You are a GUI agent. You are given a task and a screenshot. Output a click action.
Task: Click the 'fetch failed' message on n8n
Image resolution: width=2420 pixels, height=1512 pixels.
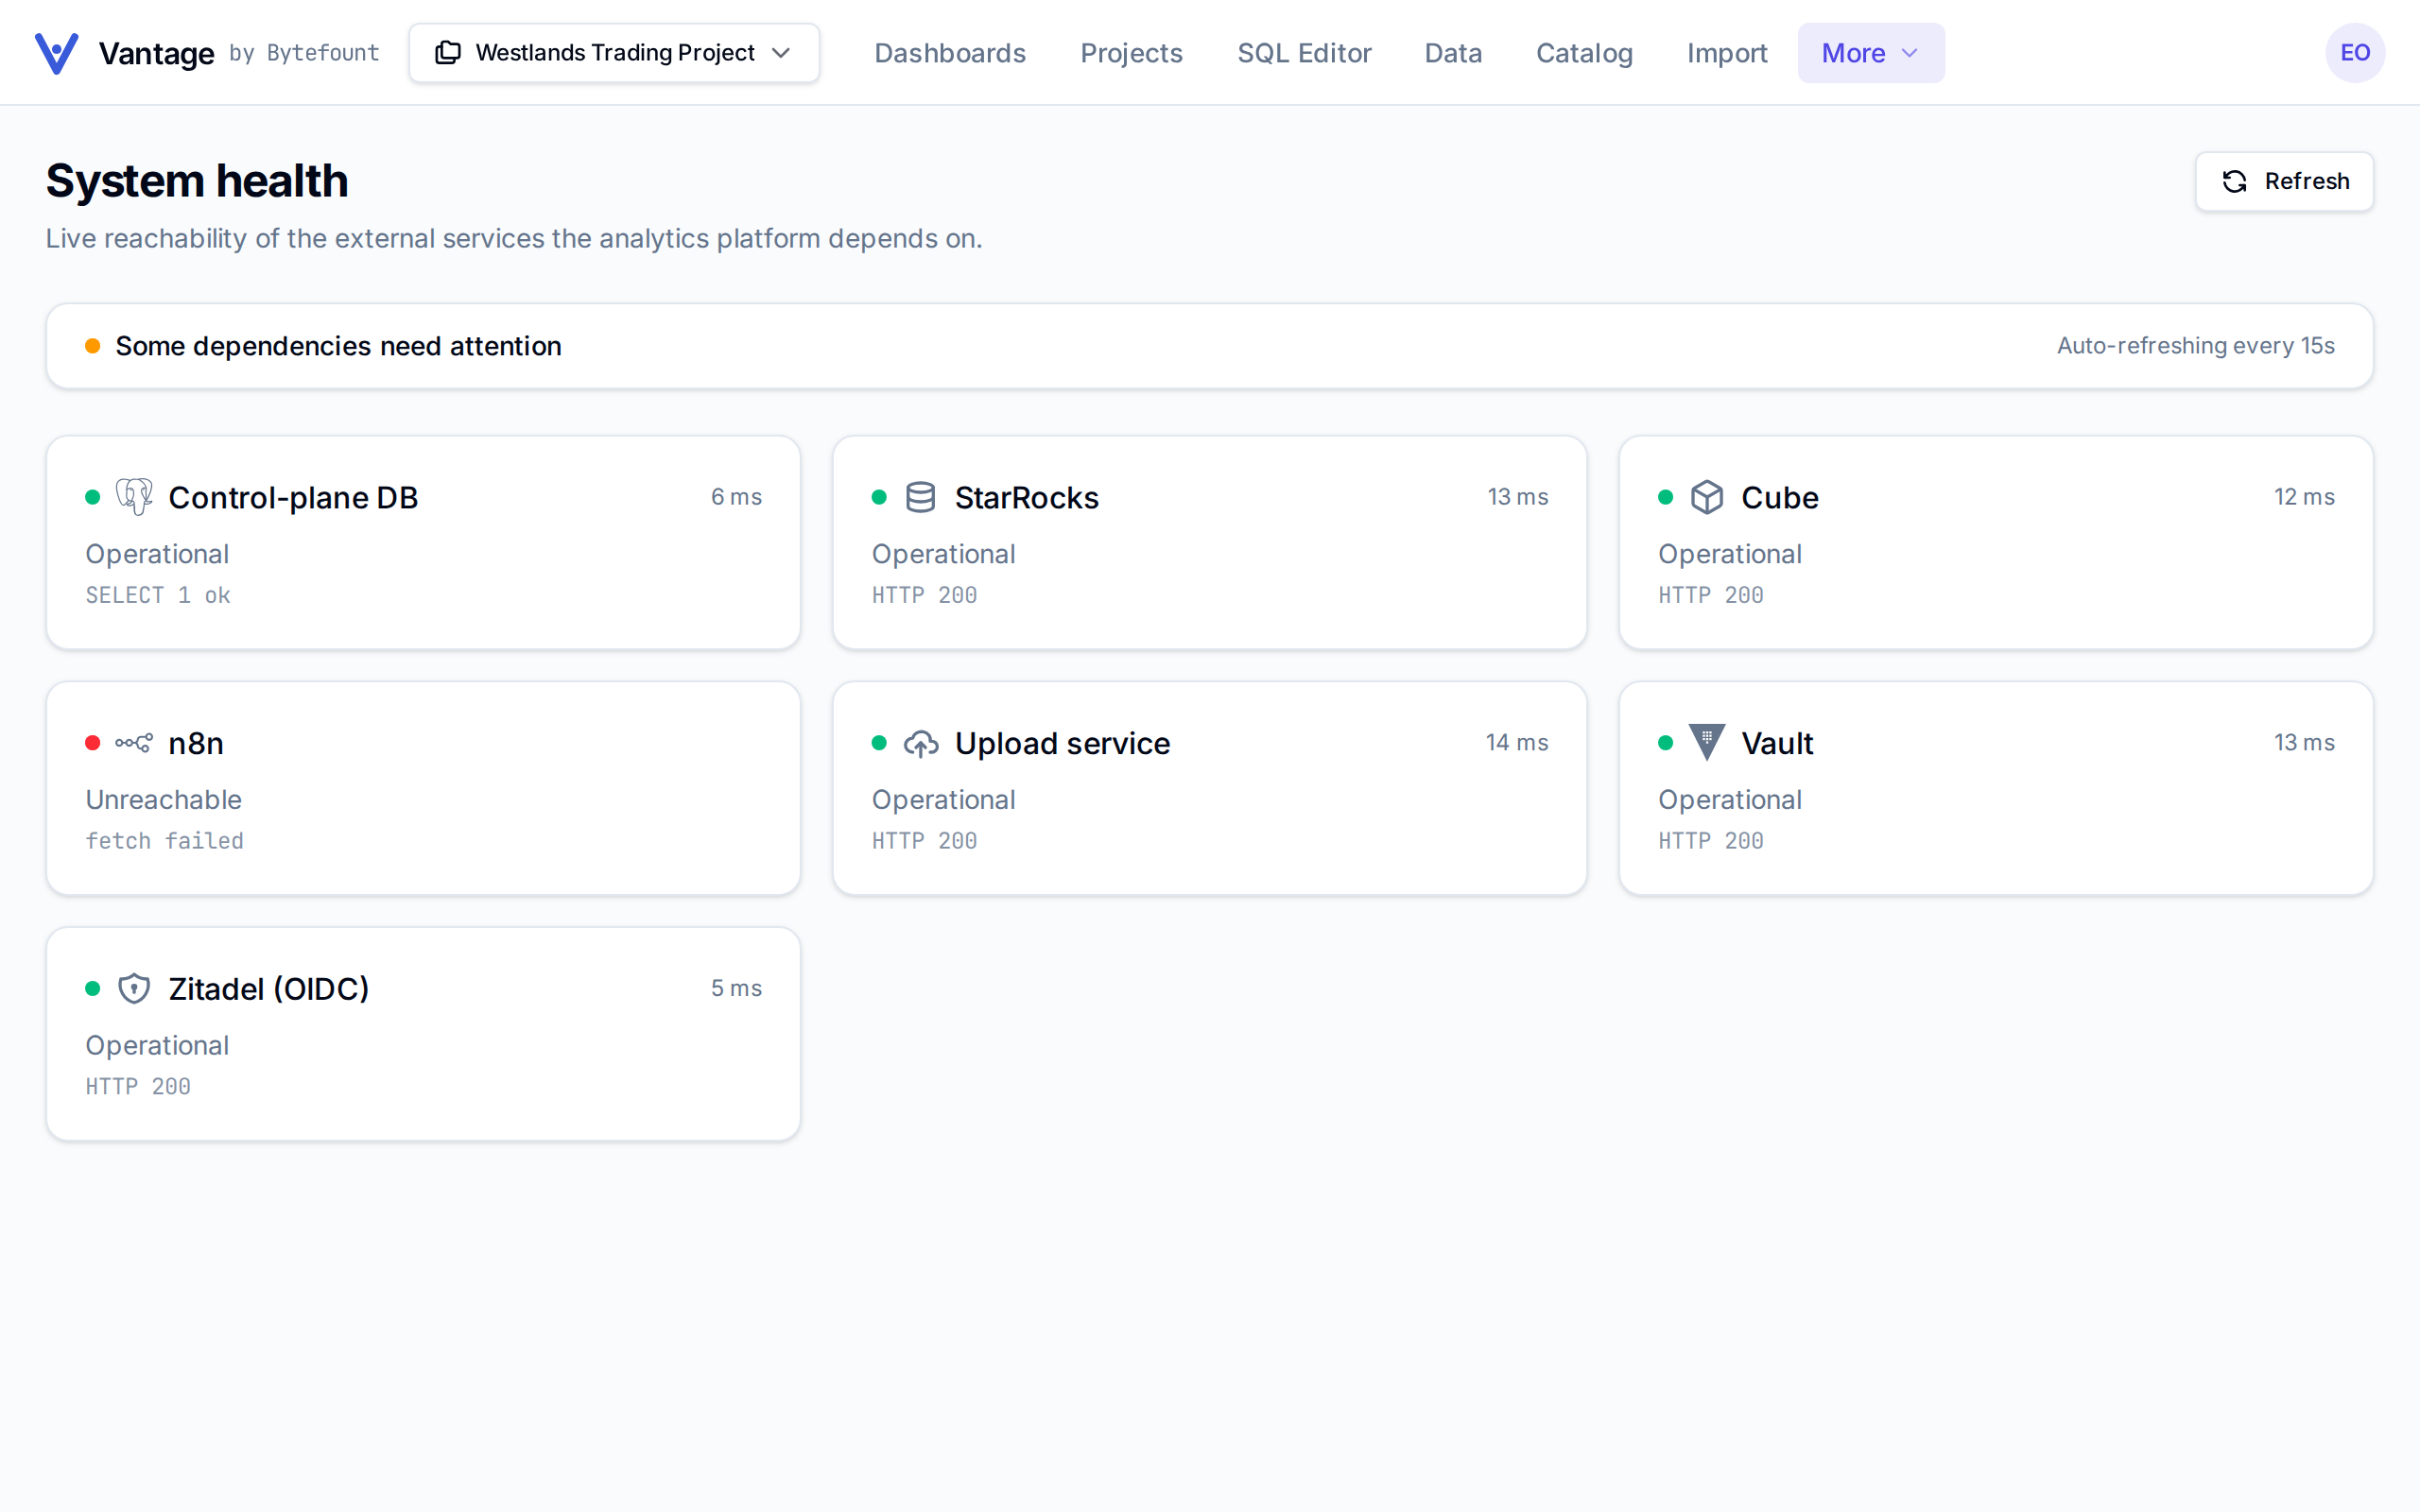tap(164, 841)
